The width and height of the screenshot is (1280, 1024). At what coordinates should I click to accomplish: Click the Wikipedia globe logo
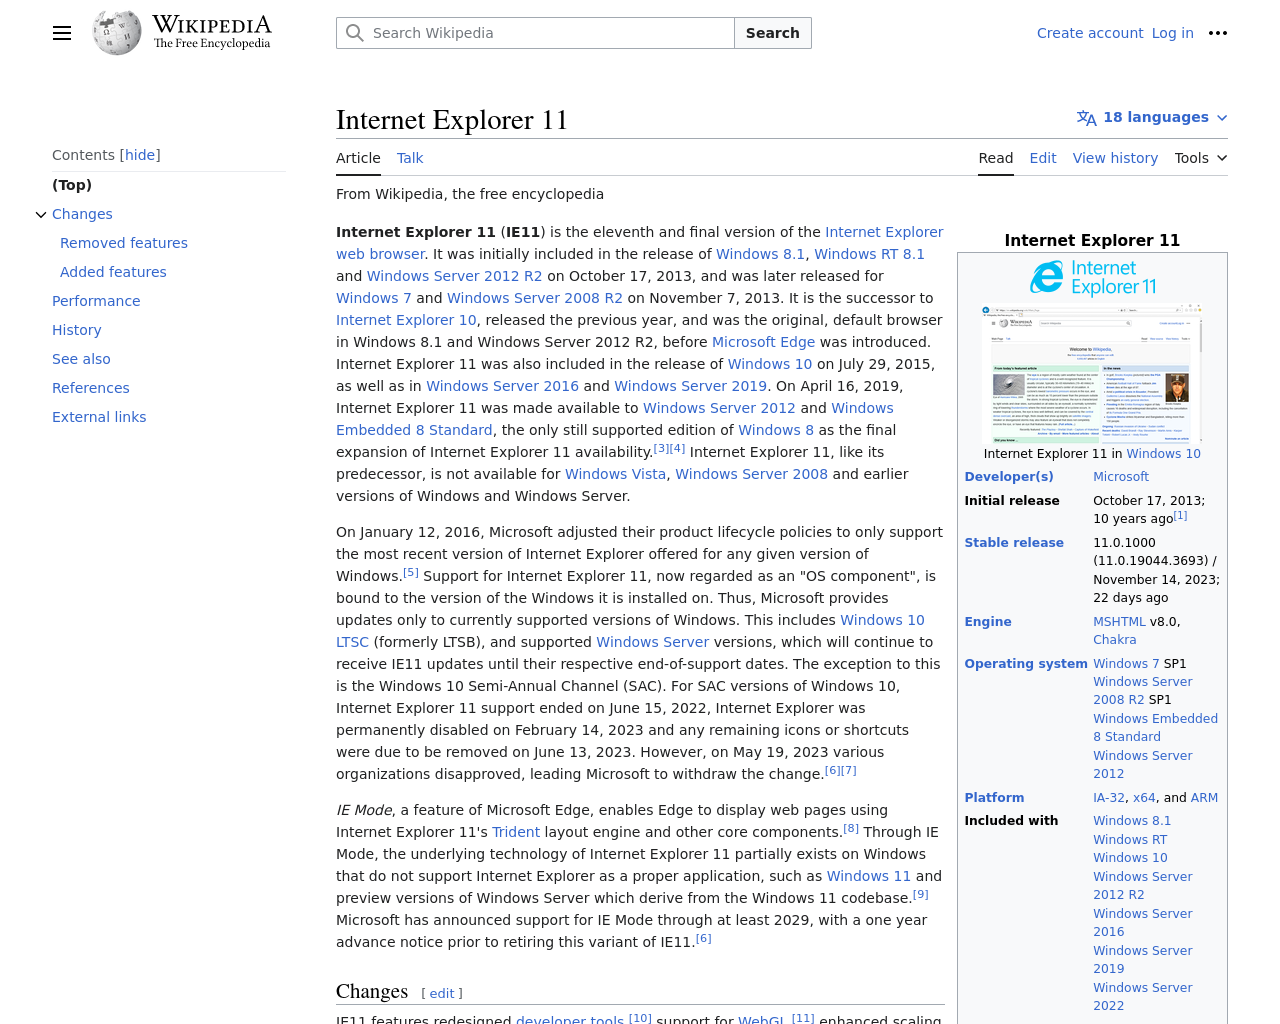117,33
